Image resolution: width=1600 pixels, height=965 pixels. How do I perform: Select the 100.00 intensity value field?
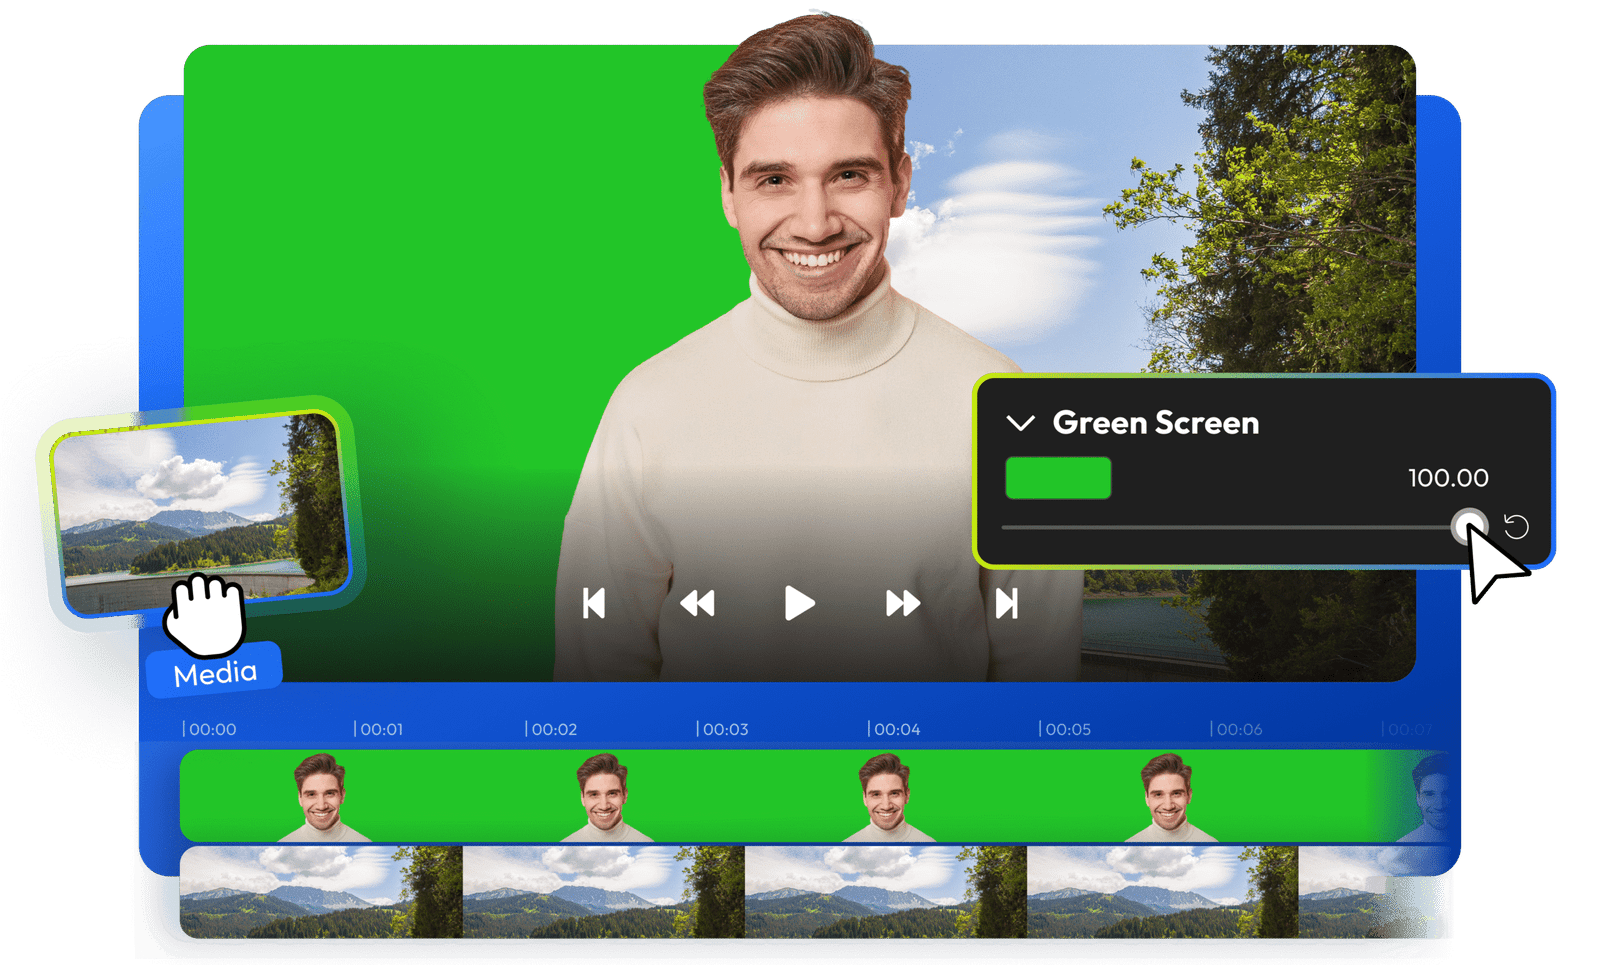click(1447, 478)
